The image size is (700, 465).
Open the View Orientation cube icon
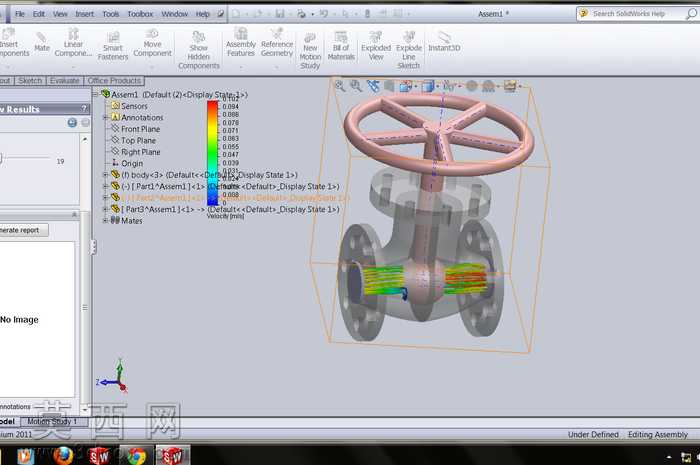click(406, 86)
